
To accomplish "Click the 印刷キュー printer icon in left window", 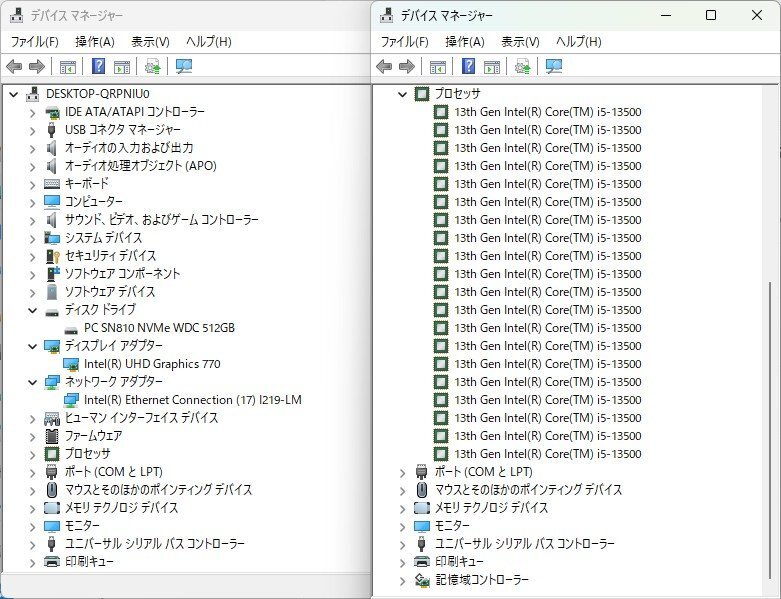I will pyautogui.click(x=52, y=562).
